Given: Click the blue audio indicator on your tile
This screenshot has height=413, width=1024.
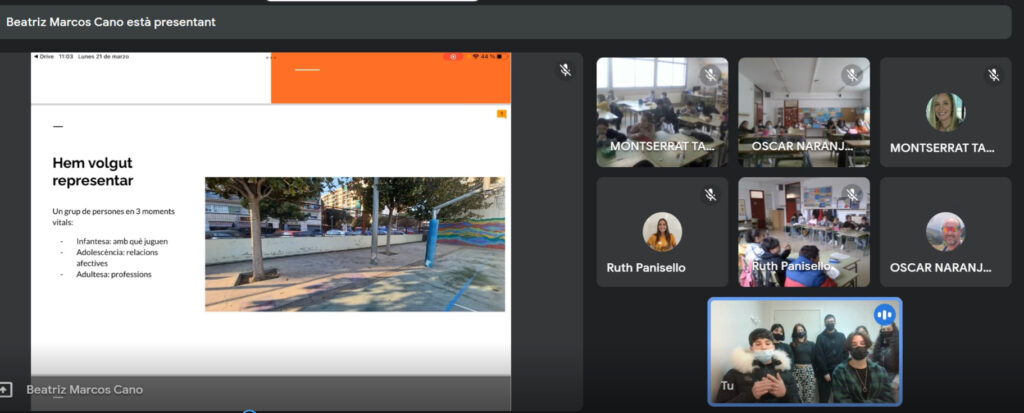Looking at the screenshot, I should [884, 316].
